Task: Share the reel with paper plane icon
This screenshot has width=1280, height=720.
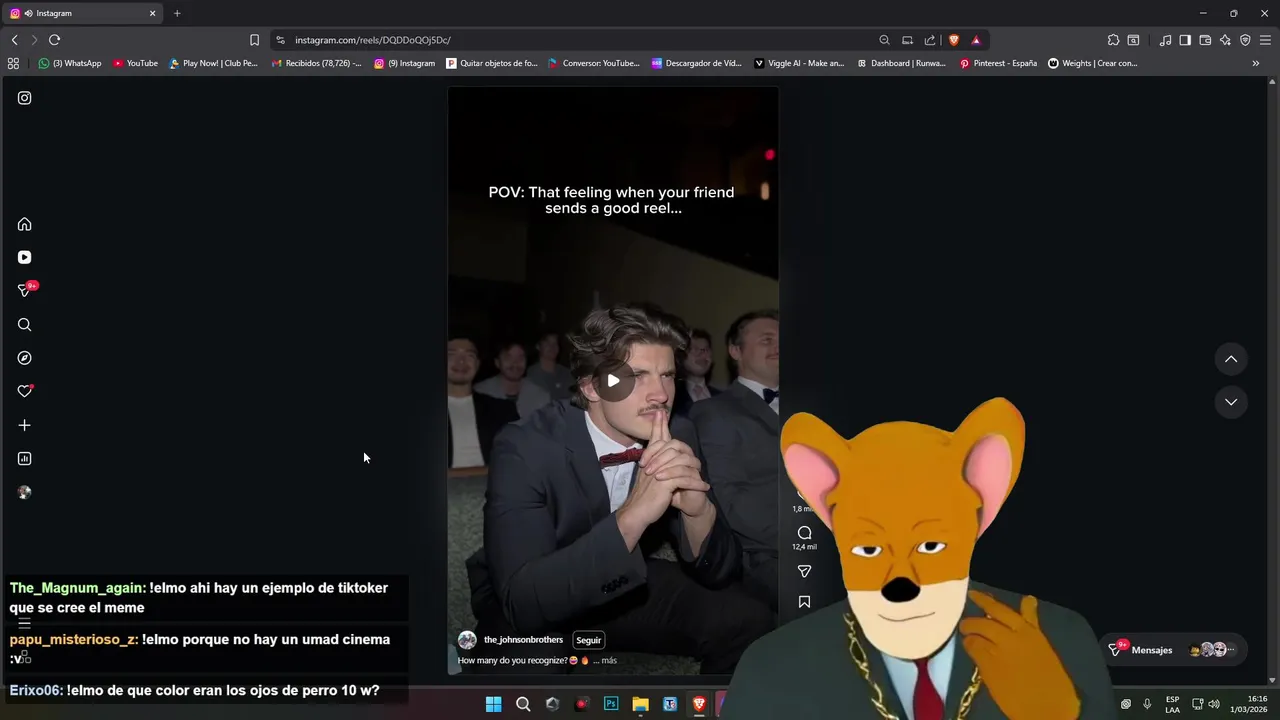Action: (x=804, y=571)
